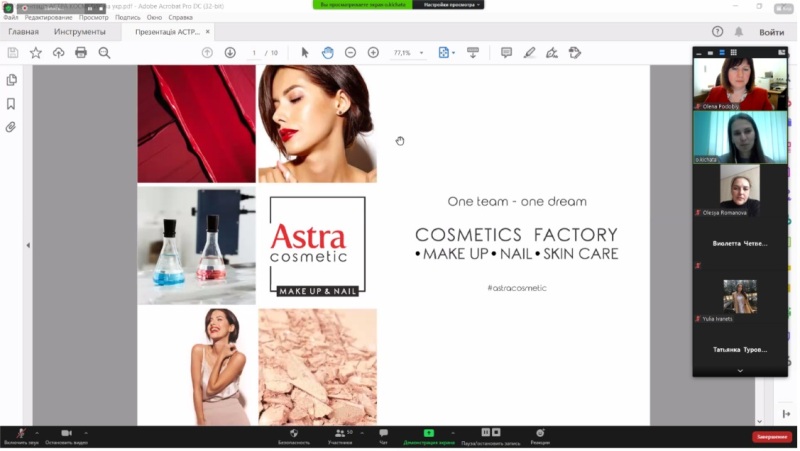
Task: Open Zoom reactions emoji button
Action: point(540,437)
